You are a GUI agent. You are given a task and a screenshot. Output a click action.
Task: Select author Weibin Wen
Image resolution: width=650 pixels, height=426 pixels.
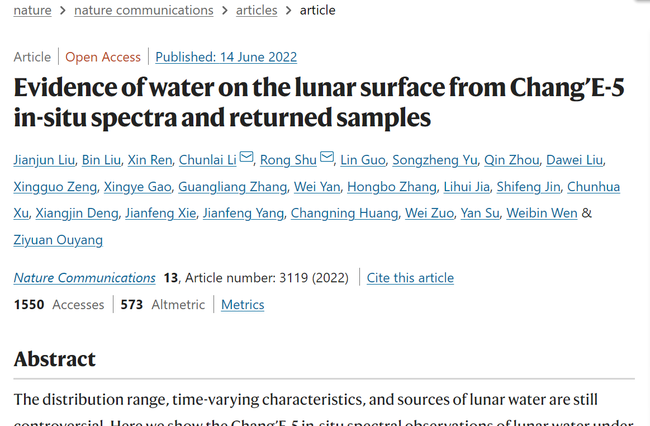(x=541, y=213)
